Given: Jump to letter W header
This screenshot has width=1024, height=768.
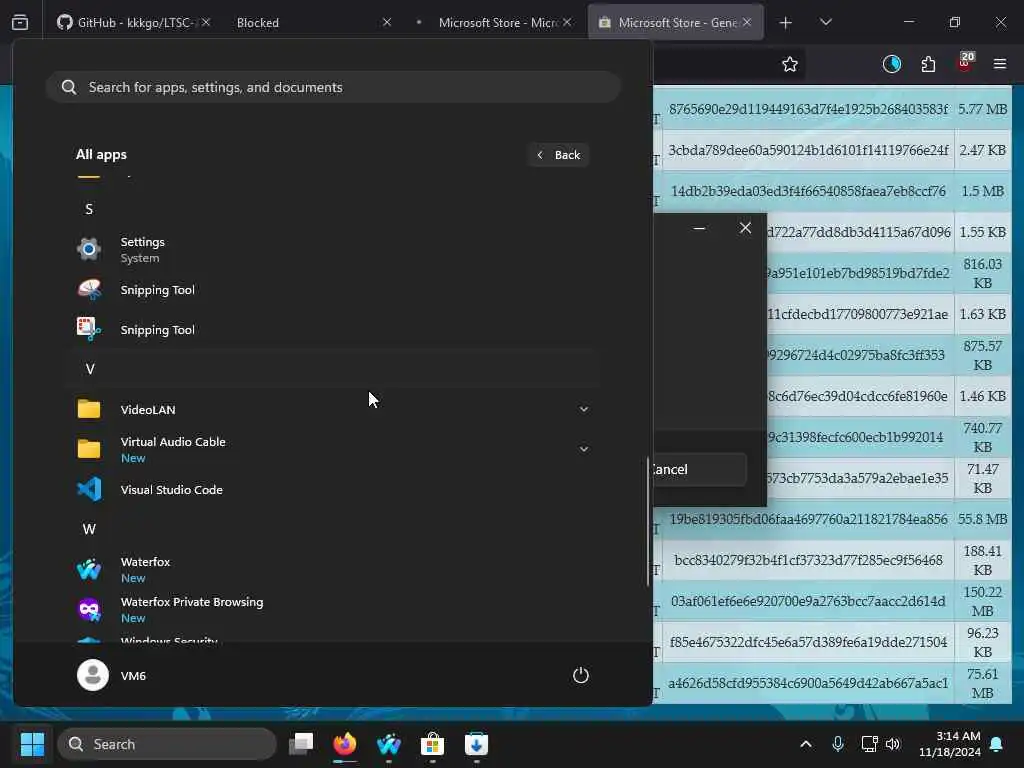Looking at the screenshot, I should 89,529.
